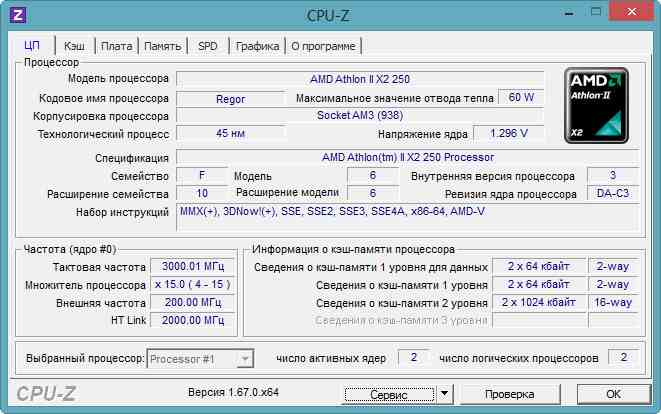Click the active cores count field
This screenshot has height=414, width=661.
tap(414, 358)
